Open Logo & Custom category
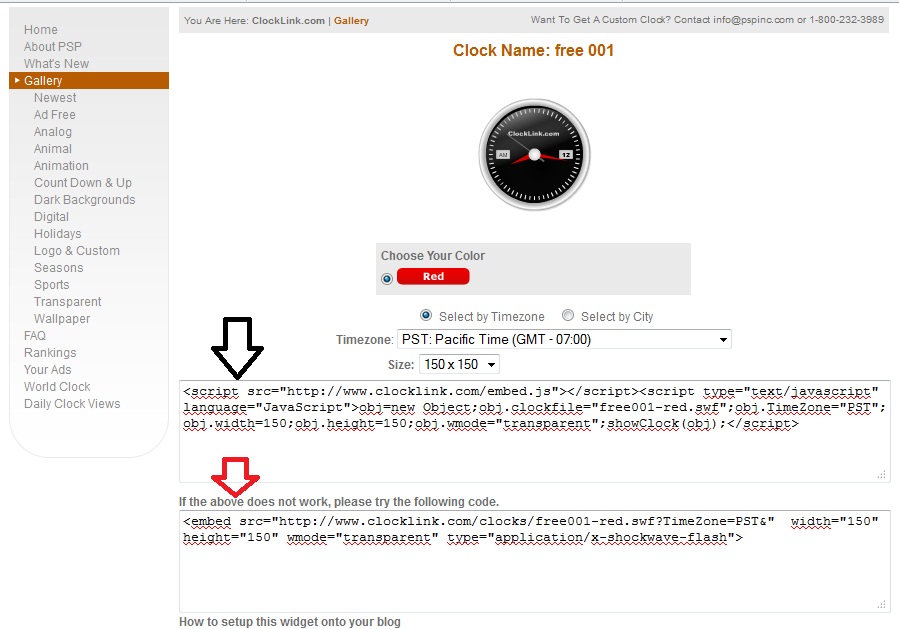Viewport: 899px width, 629px height. coord(77,251)
